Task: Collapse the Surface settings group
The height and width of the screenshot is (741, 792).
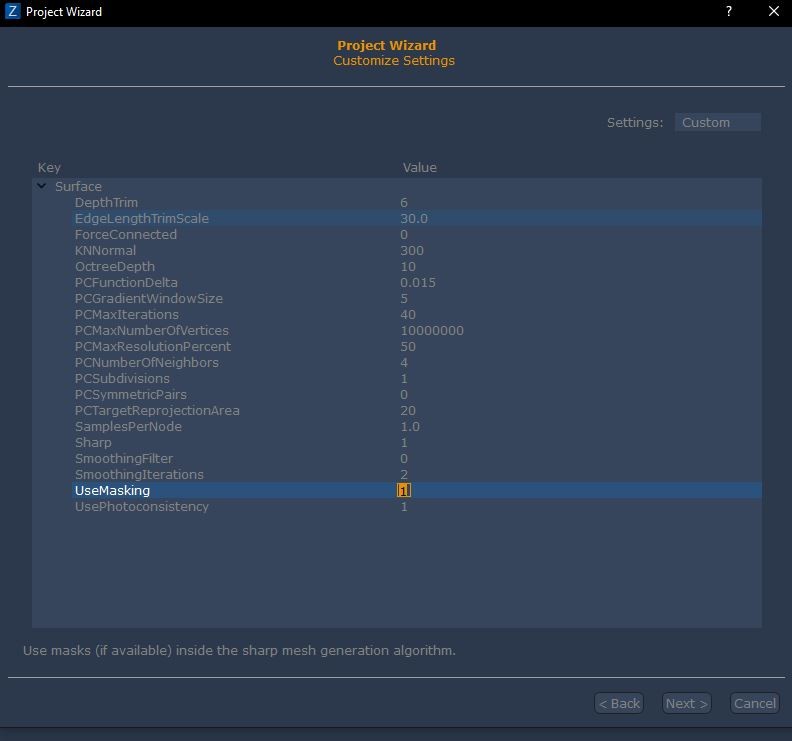Action: pos(42,186)
